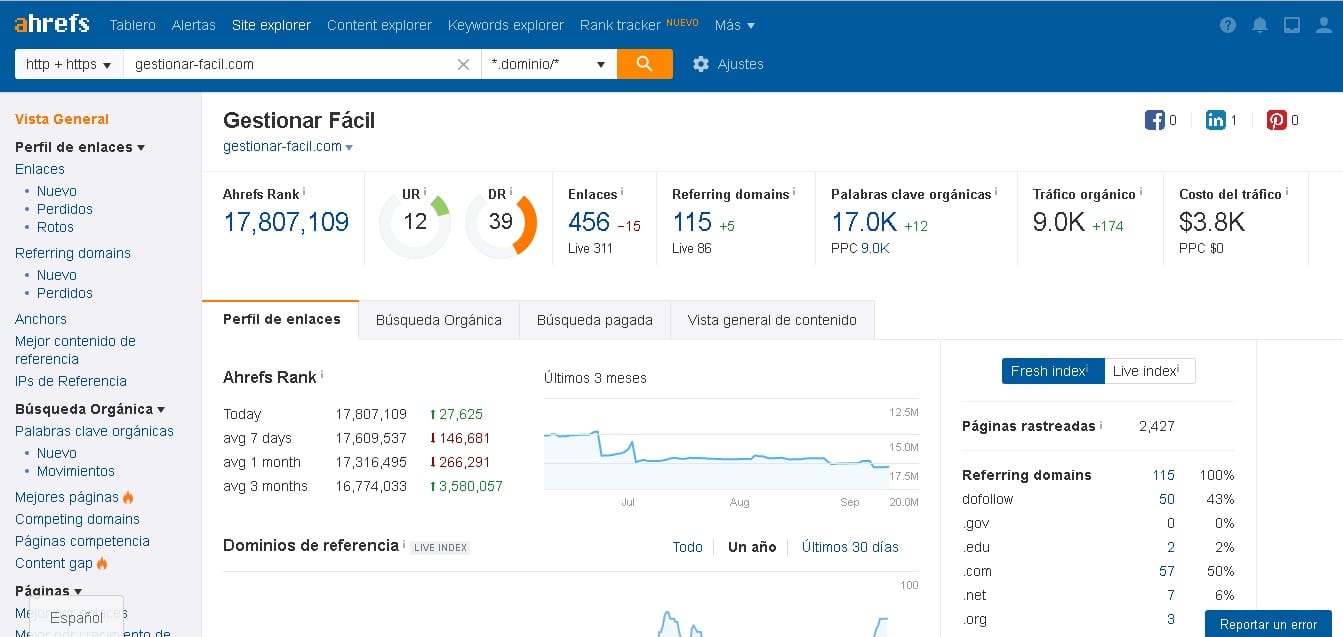1343x637 pixels.
Task: Click the info icon next to Páginas rastreadas
Action: point(1101,424)
